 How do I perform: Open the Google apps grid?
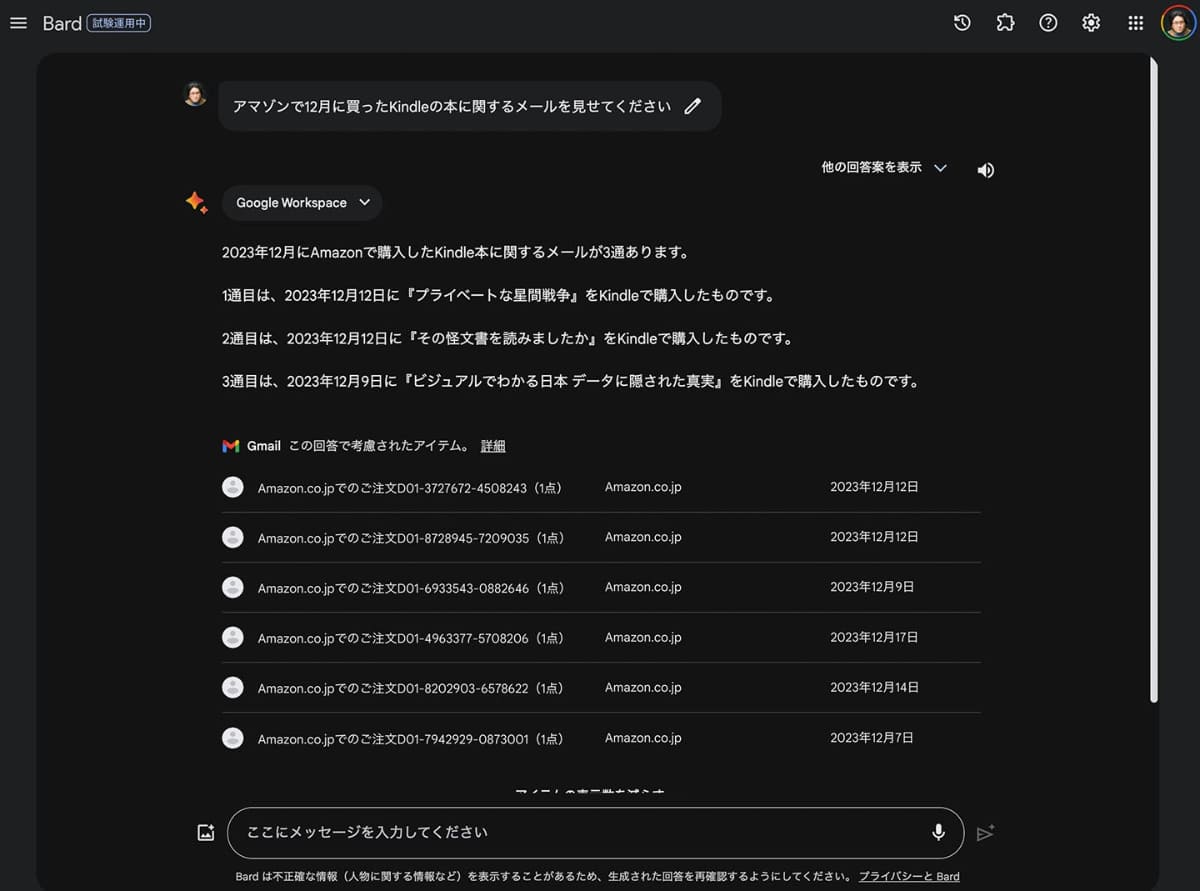coord(1135,22)
